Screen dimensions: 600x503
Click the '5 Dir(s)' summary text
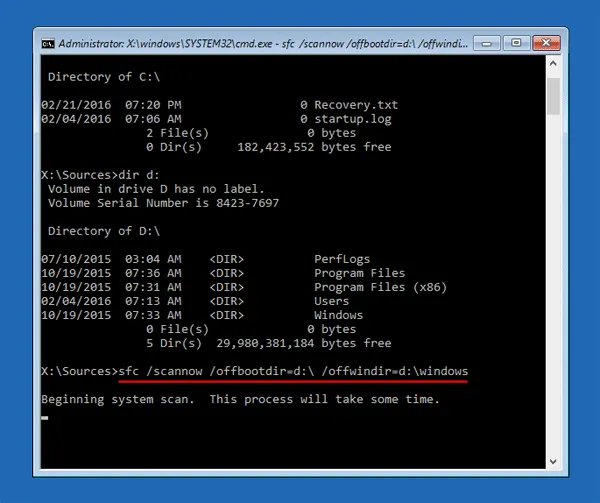174,343
